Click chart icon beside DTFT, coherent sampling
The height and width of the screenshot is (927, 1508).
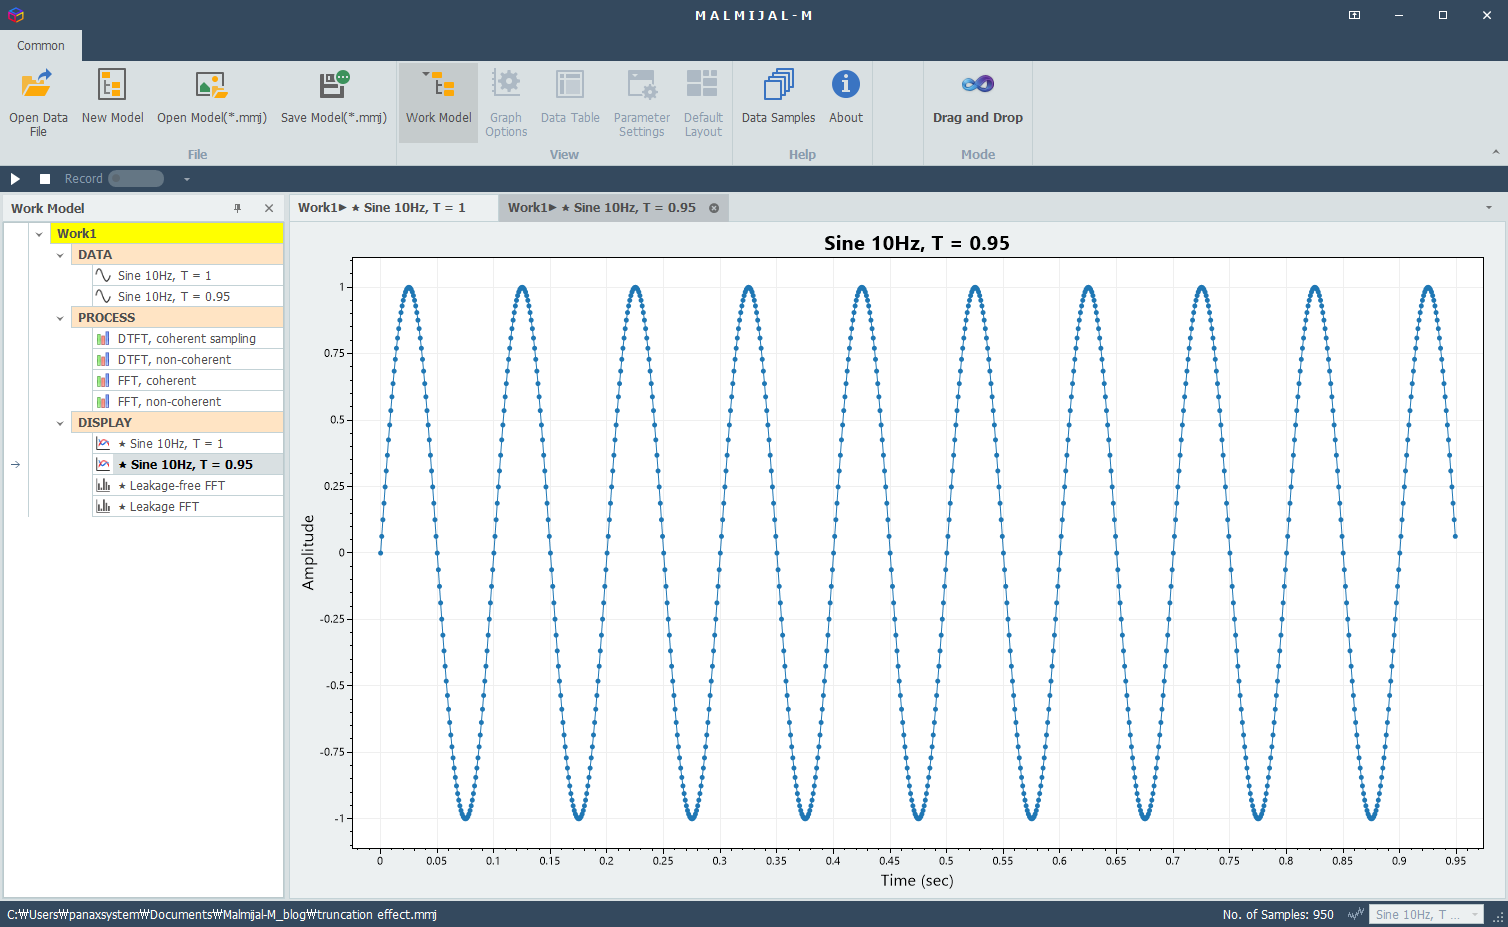coord(103,339)
